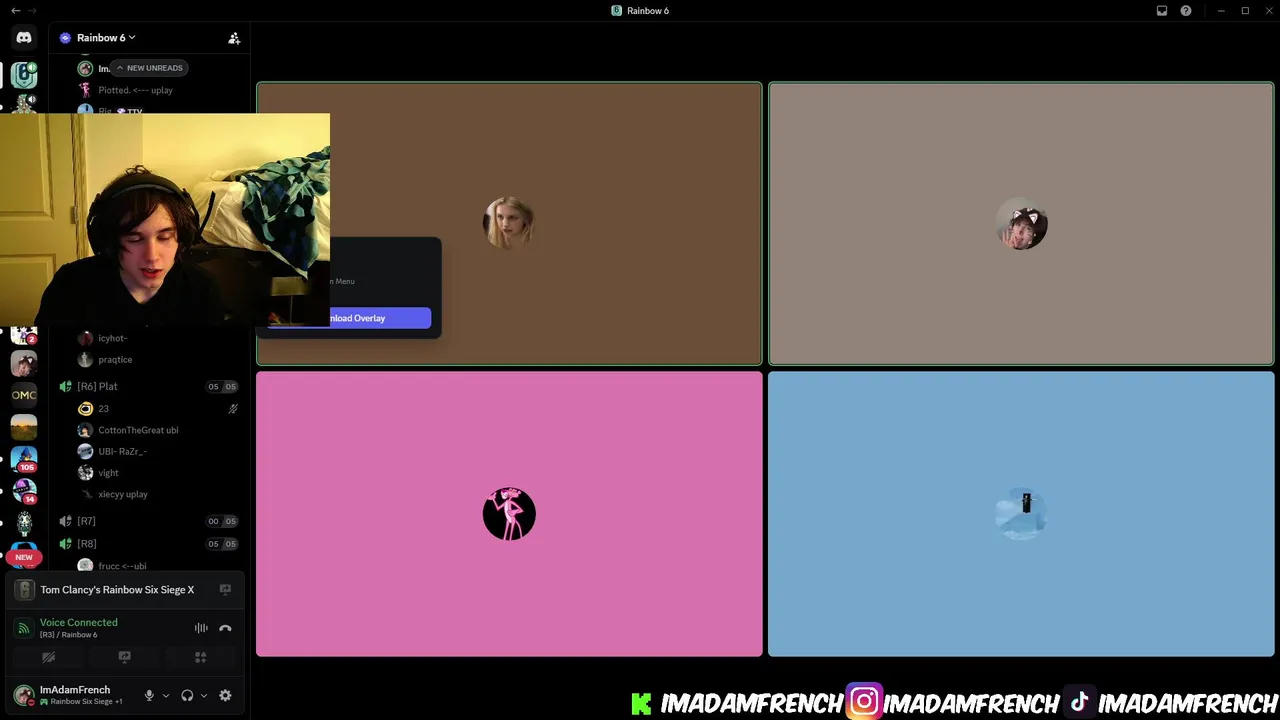Select the pink voice tile with Pink Panther avatar
Image resolution: width=1280 pixels, height=720 pixels.
coord(509,514)
